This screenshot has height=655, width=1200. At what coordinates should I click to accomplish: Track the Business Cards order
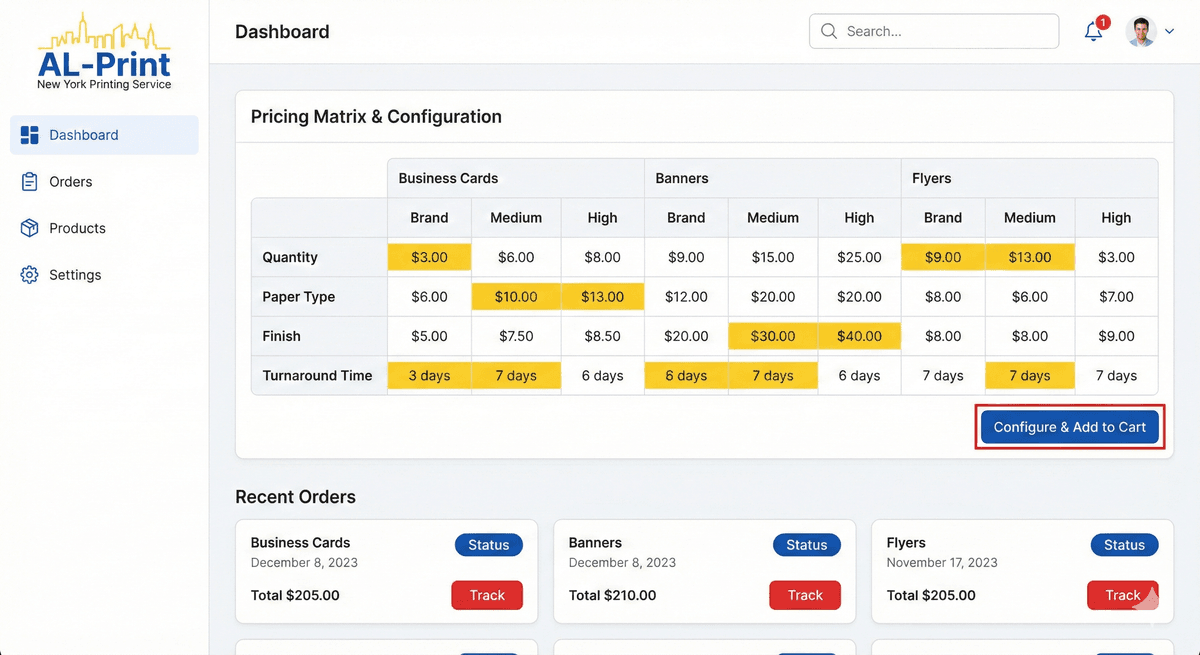pyautogui.click(x=487, y=595)
